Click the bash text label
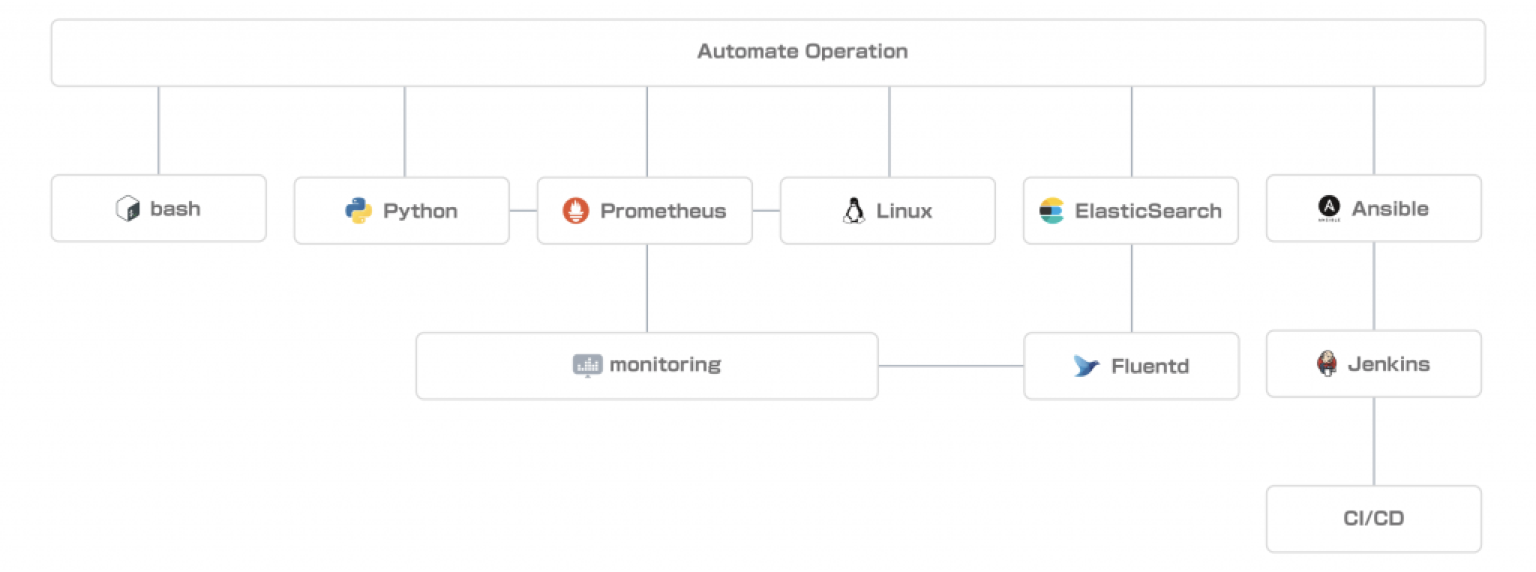The height and width of the screenshot is (572, 1536). coord(175,209)
